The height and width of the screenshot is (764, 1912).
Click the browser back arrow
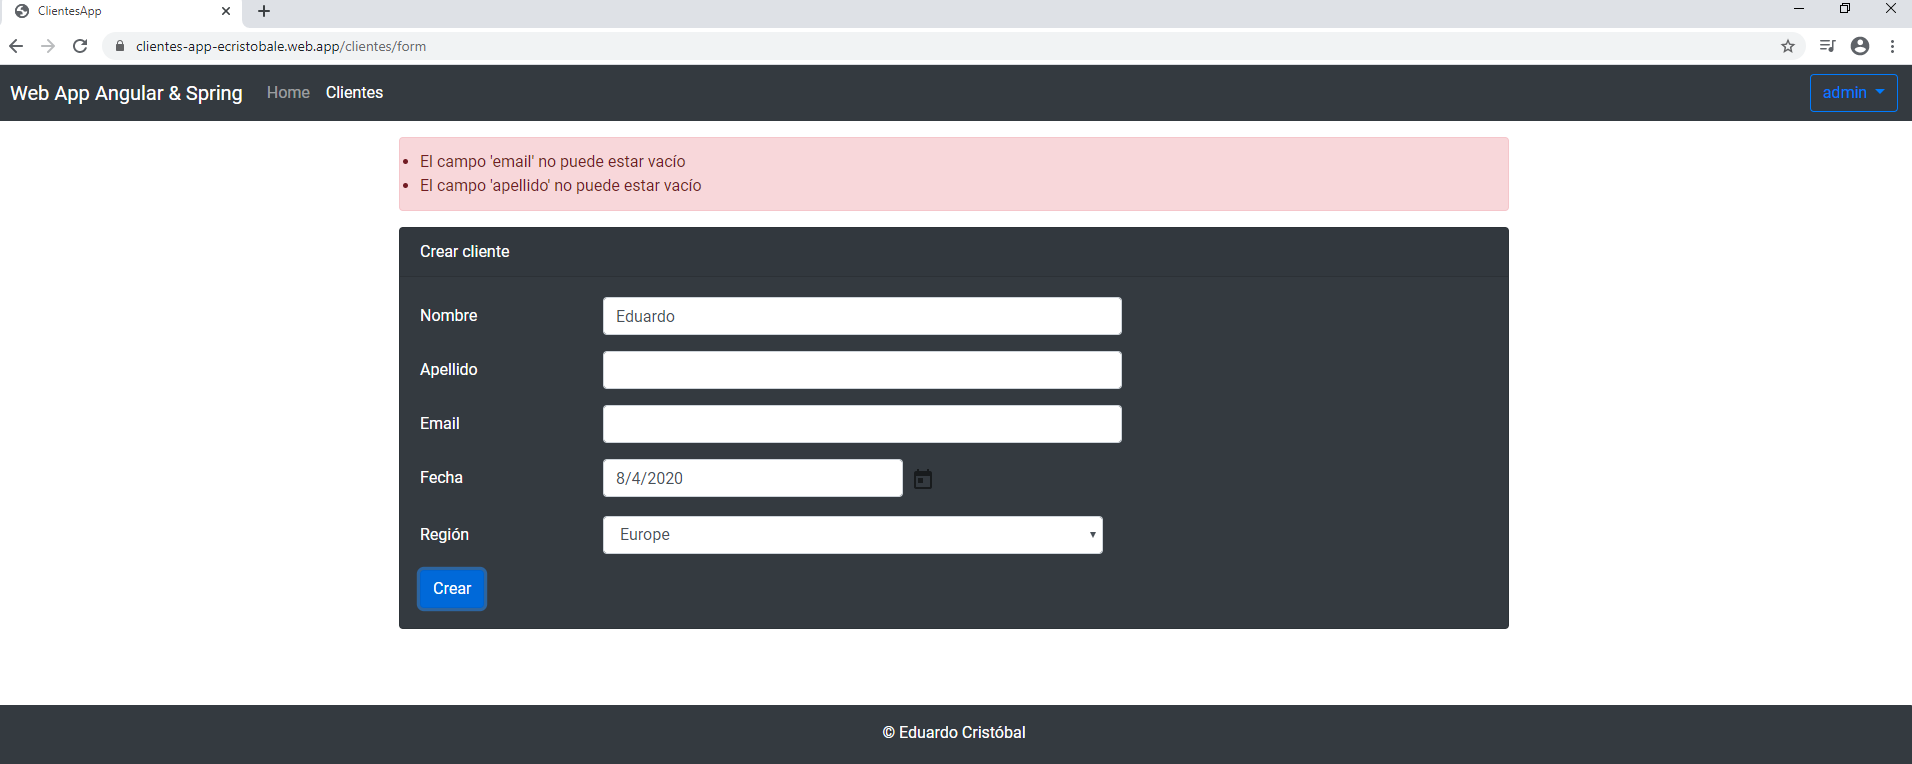[x=16, y=46]
